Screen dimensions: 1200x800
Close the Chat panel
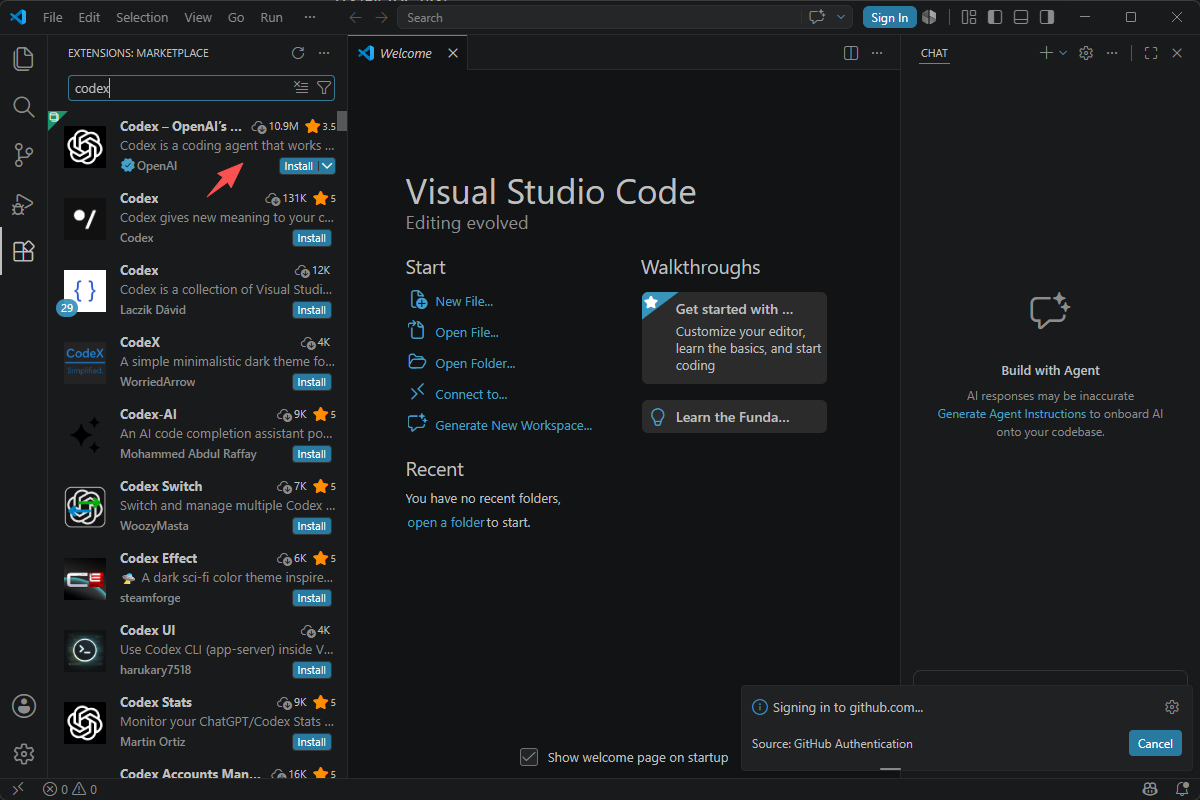1177,53
